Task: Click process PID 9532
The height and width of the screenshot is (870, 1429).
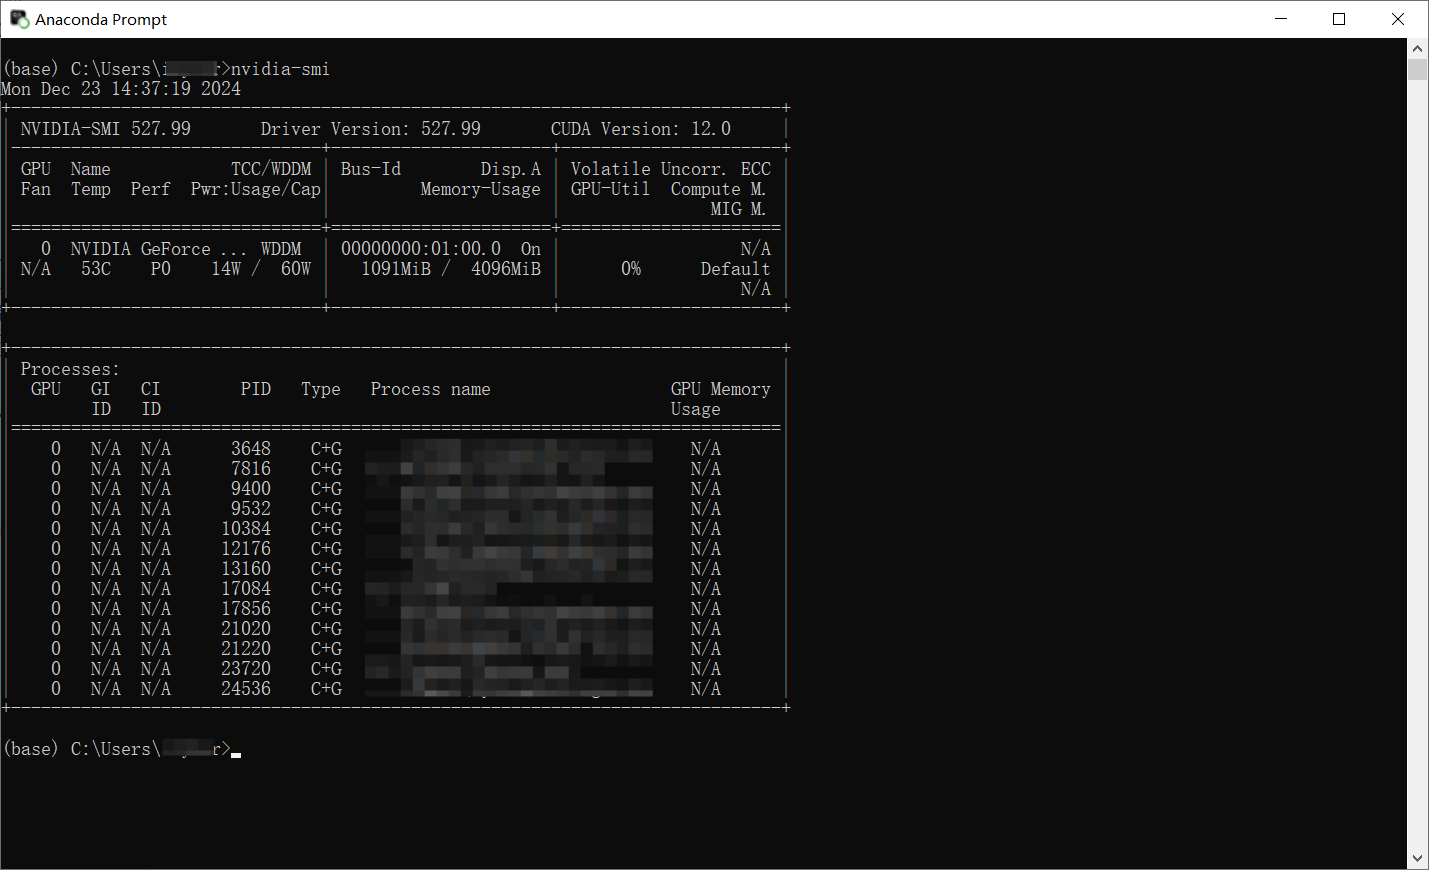Action: tap(251, 509)
